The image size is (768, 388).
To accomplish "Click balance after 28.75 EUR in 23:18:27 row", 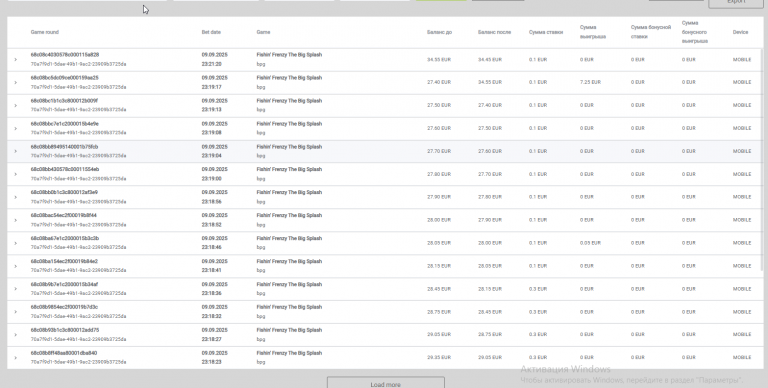I will coord(489,335).
